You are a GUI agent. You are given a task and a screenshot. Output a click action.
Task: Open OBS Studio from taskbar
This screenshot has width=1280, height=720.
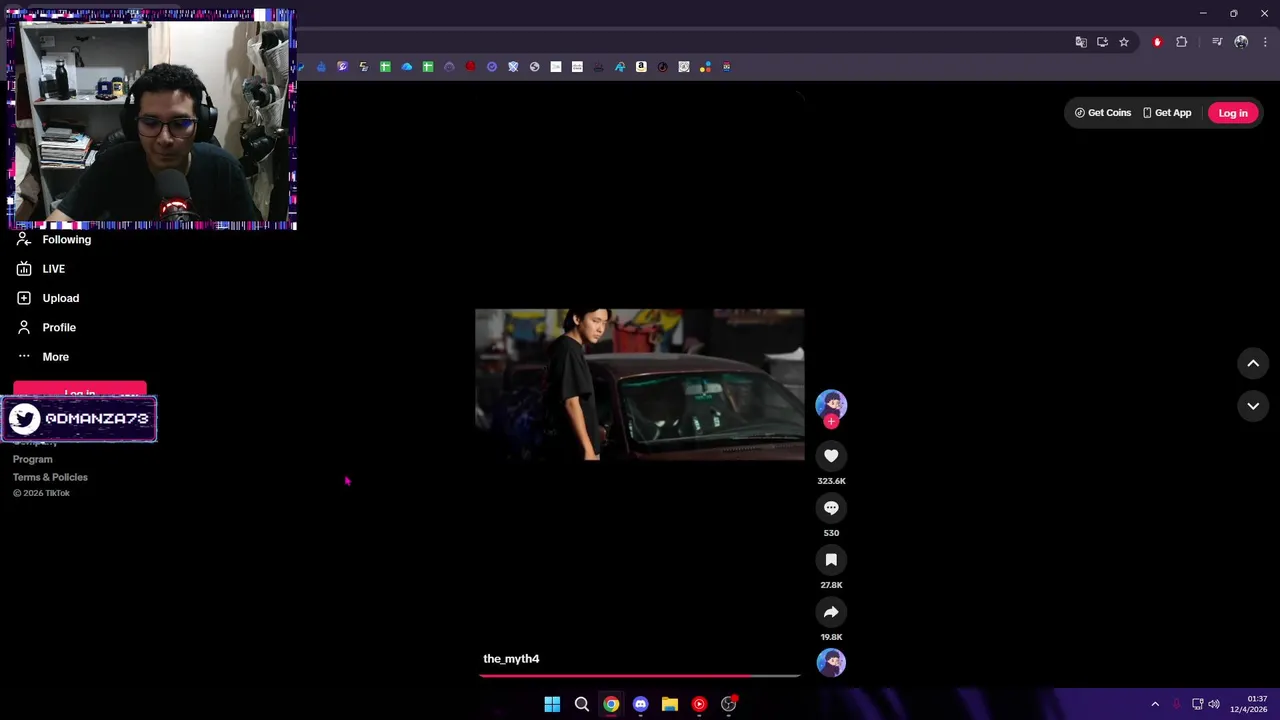pos(729,704)
